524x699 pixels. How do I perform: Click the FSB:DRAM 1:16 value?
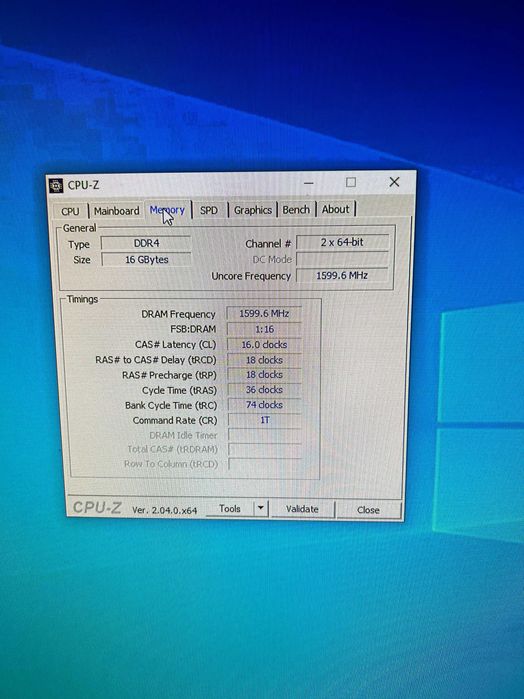coord(264,329)
